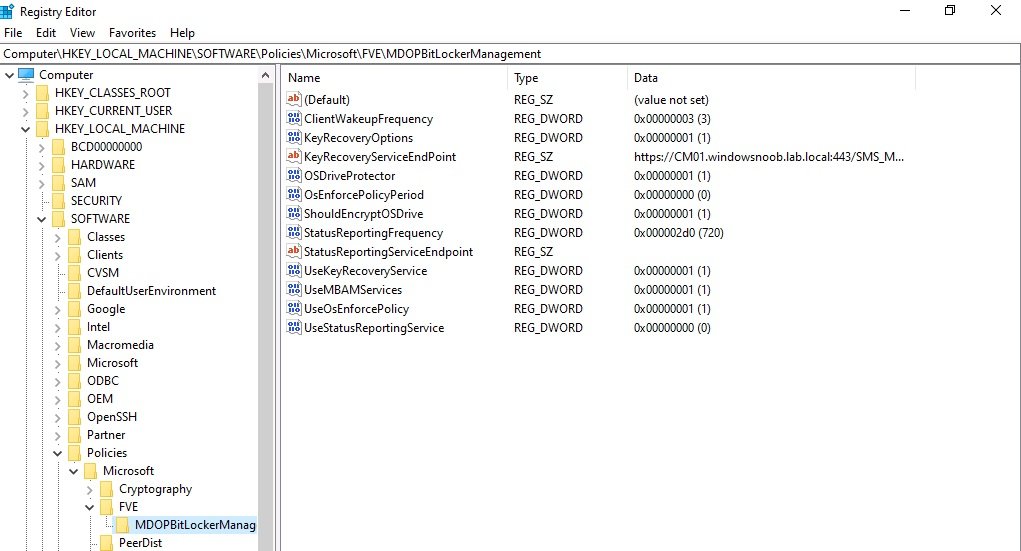Viewport: 1021px width, 551px height.
Task: Click the StatusReportingFrequency DWORD value icon
Action: 294,233
